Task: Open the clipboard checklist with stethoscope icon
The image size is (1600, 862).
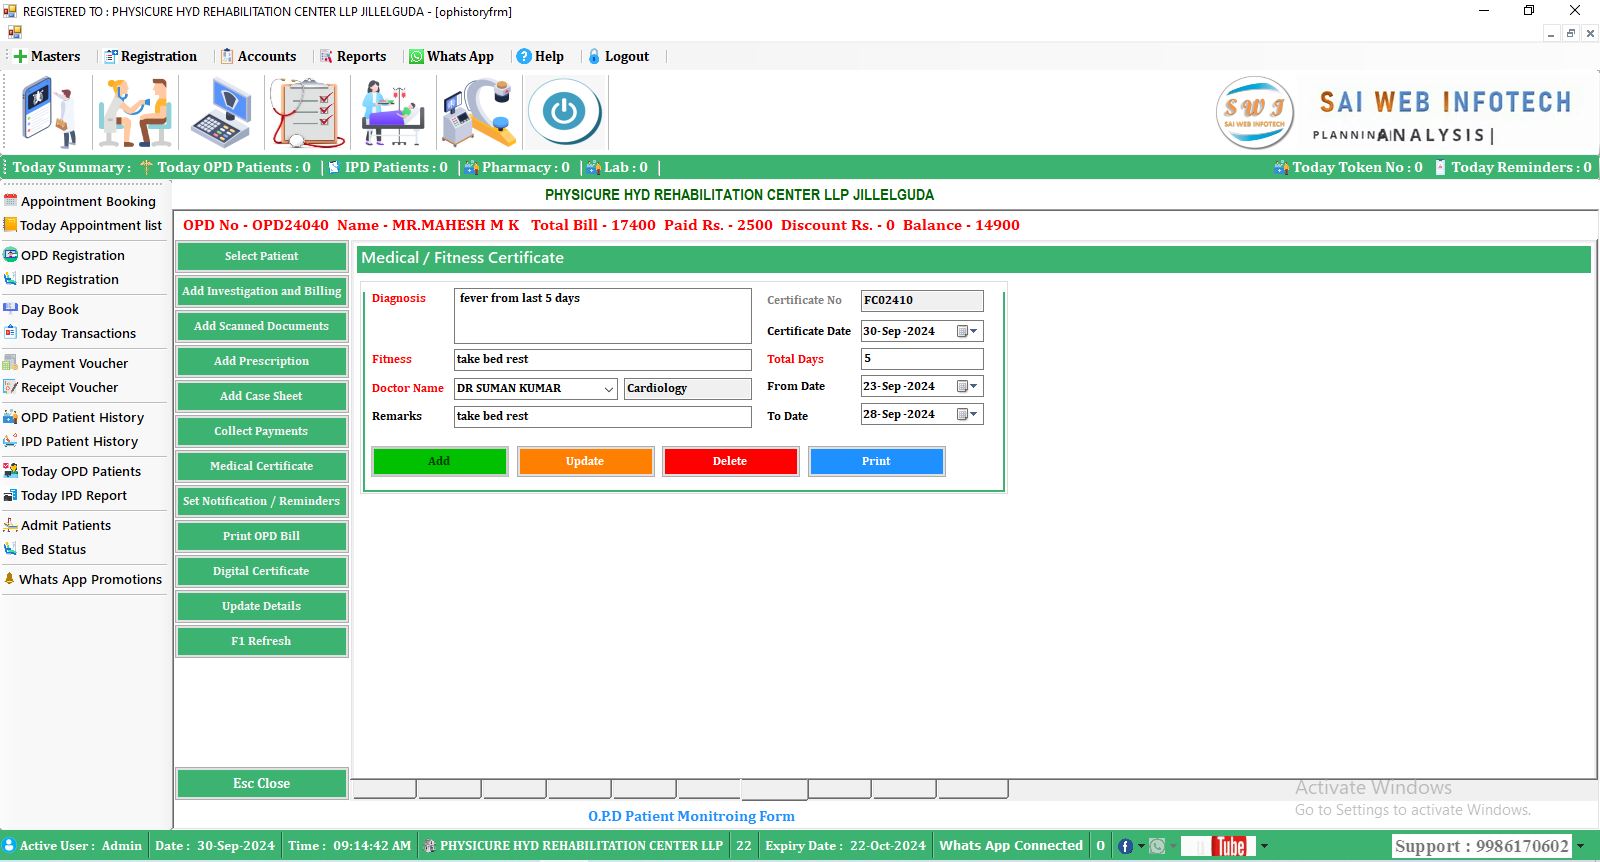Action: [x=307, y=113]
